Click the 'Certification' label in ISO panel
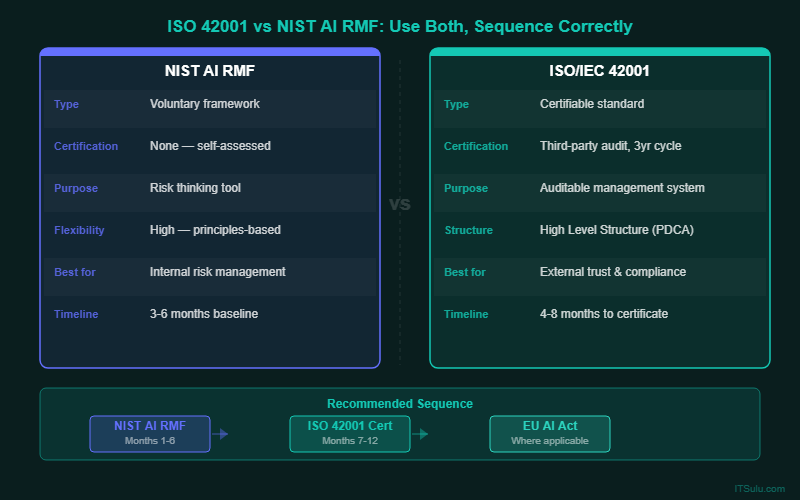The width and height of the screenshot is (800, 500). [x=476, y=146]
